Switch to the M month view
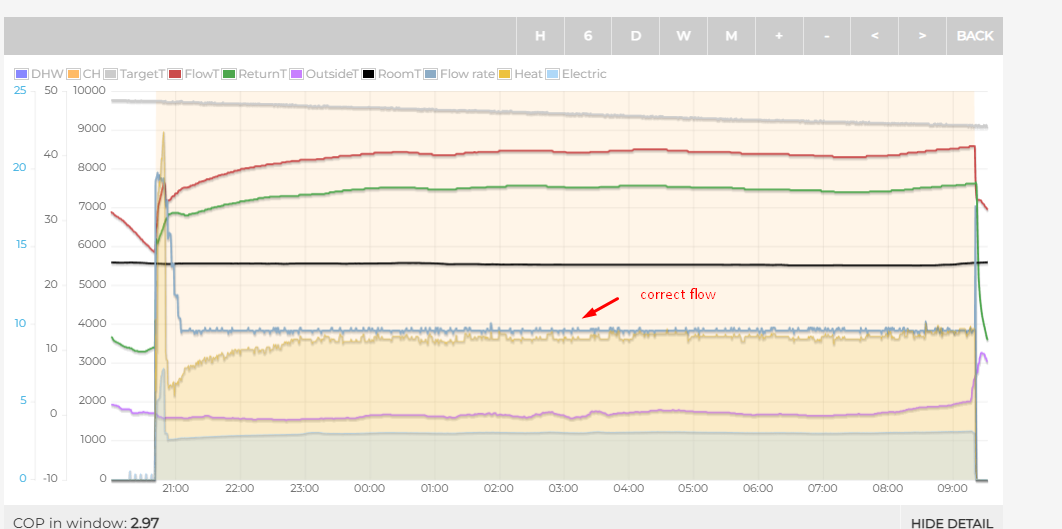1062x529 pixels. click(x=731, y=36)
